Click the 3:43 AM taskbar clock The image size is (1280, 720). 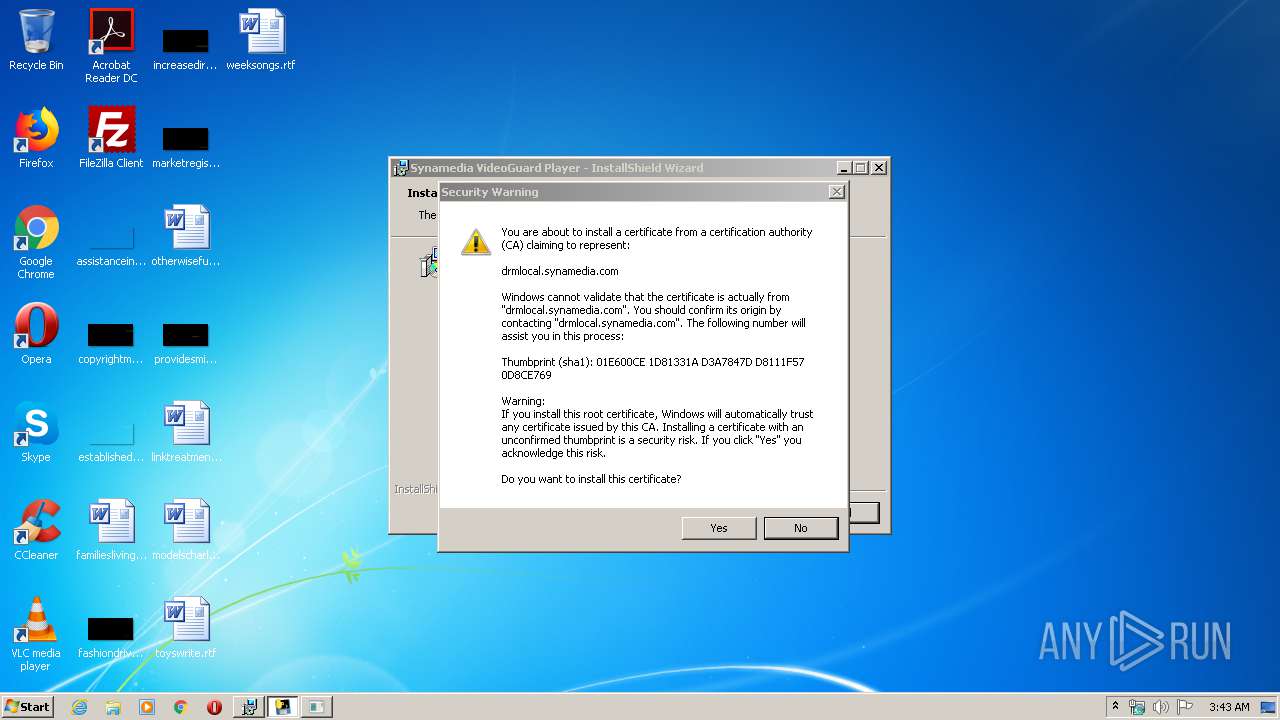(1229, 707)
